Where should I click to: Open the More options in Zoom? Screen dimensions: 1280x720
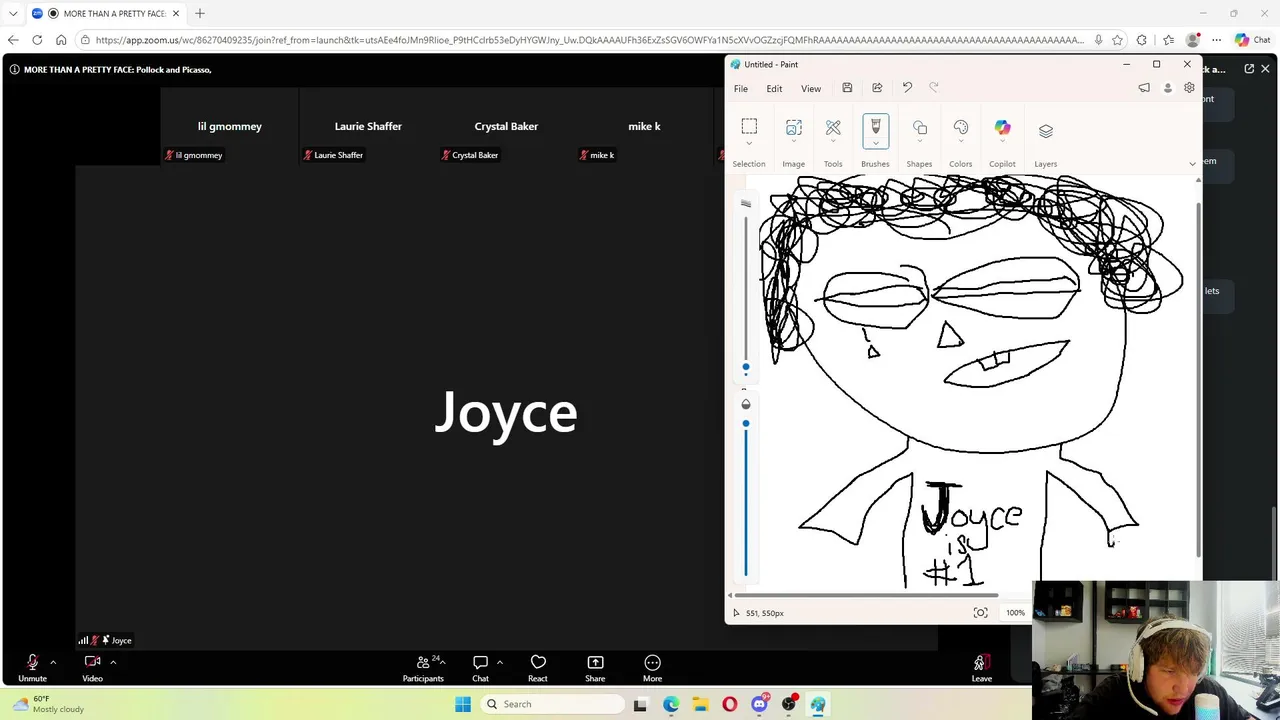(652, 667)
